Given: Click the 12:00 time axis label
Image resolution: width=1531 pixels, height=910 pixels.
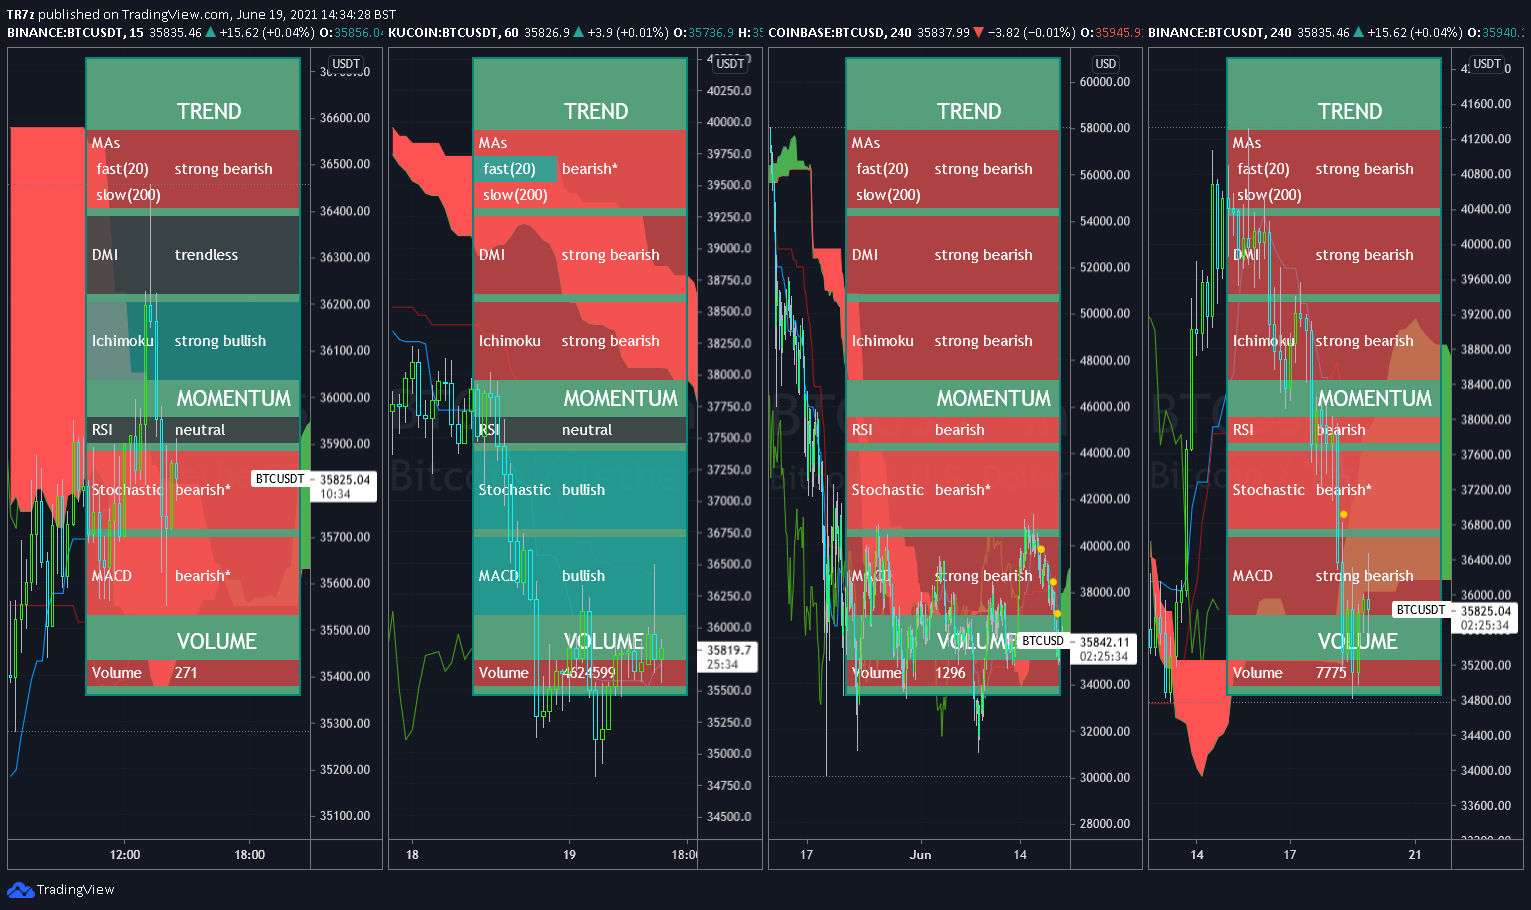Looking at the screenshot, I should click(125, 855).
